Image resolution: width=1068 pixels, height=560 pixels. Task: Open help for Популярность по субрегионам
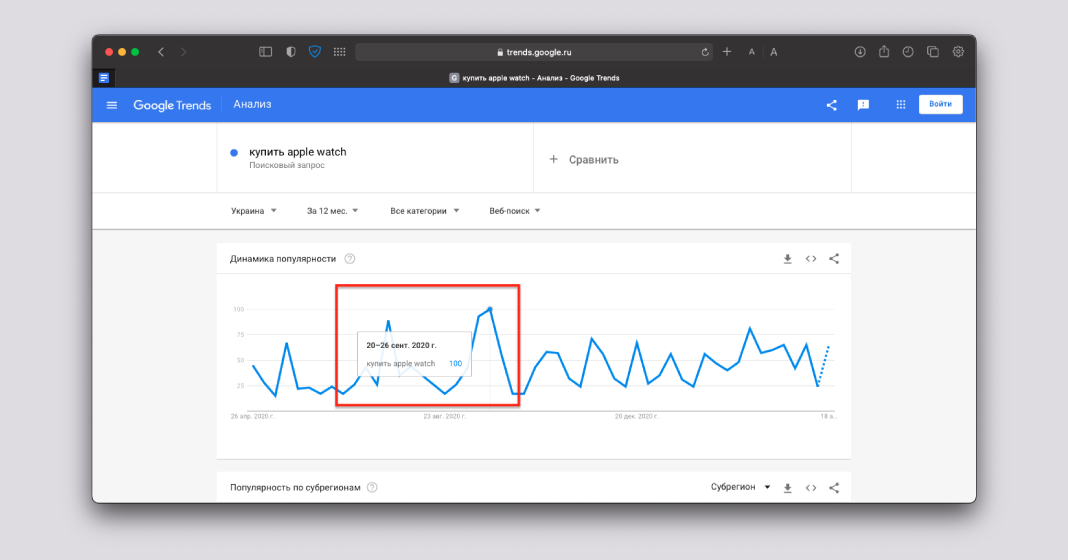(x=372, y=488)
